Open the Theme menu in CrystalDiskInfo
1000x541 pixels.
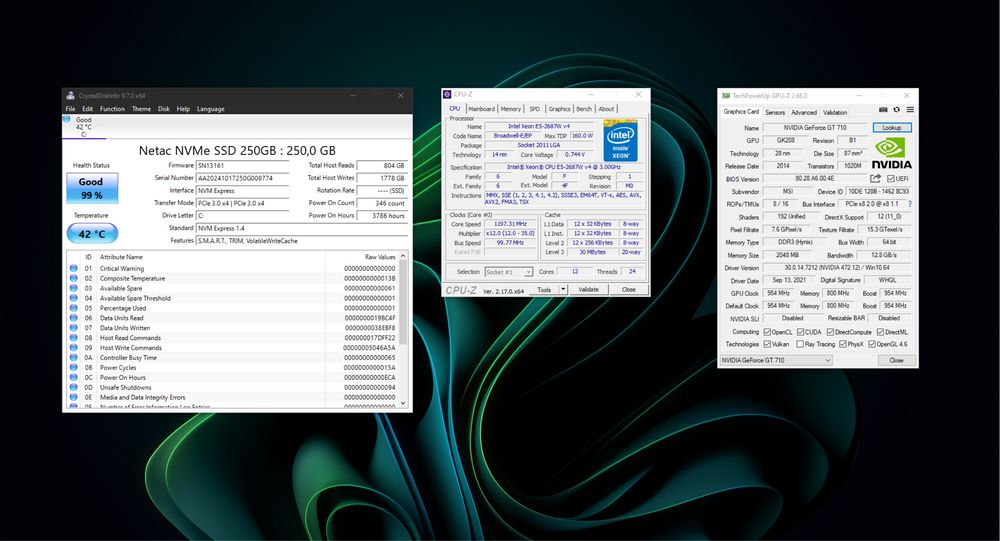[x=142, y=109]
